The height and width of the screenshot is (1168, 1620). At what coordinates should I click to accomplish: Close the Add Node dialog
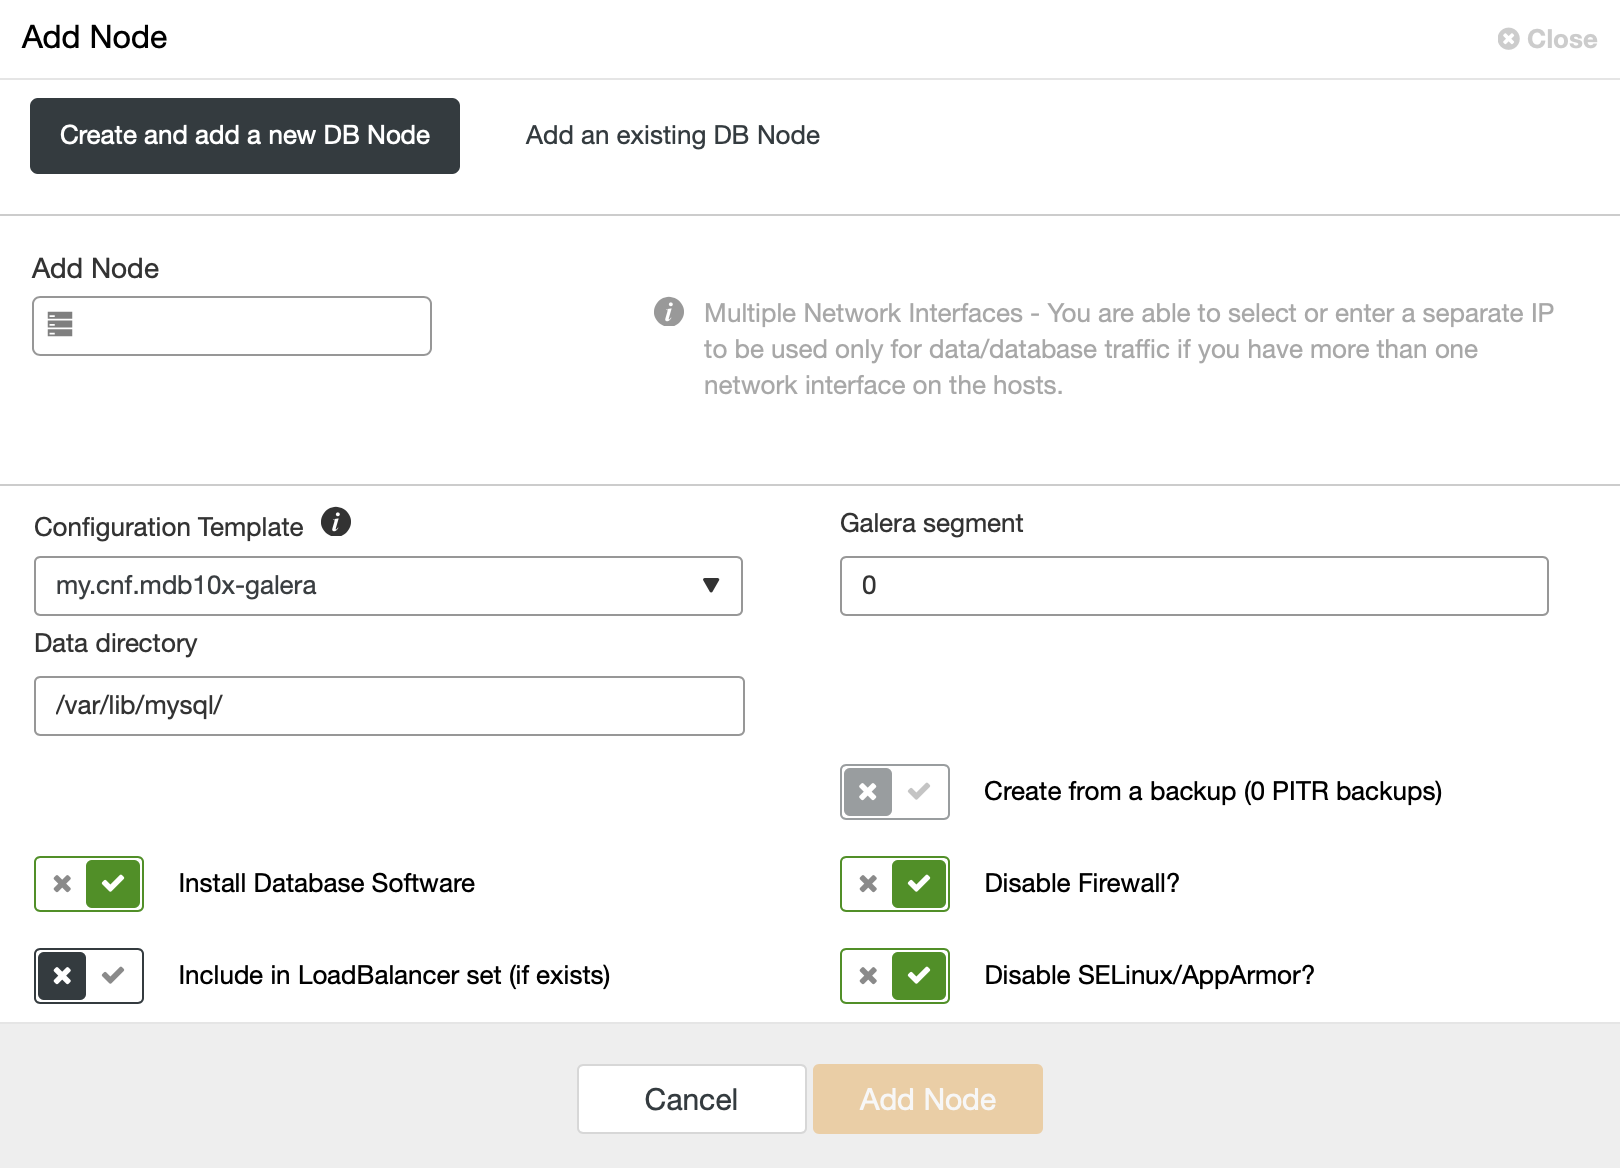tap(1547, 39)
